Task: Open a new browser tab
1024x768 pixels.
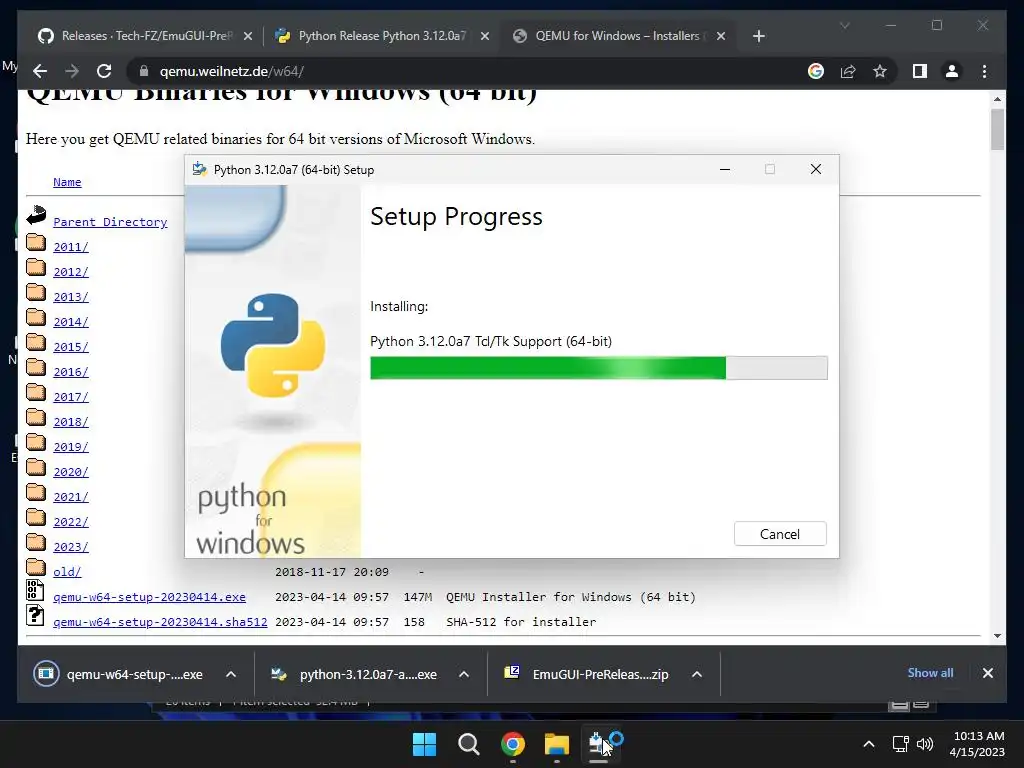Action: click(758, 36)
